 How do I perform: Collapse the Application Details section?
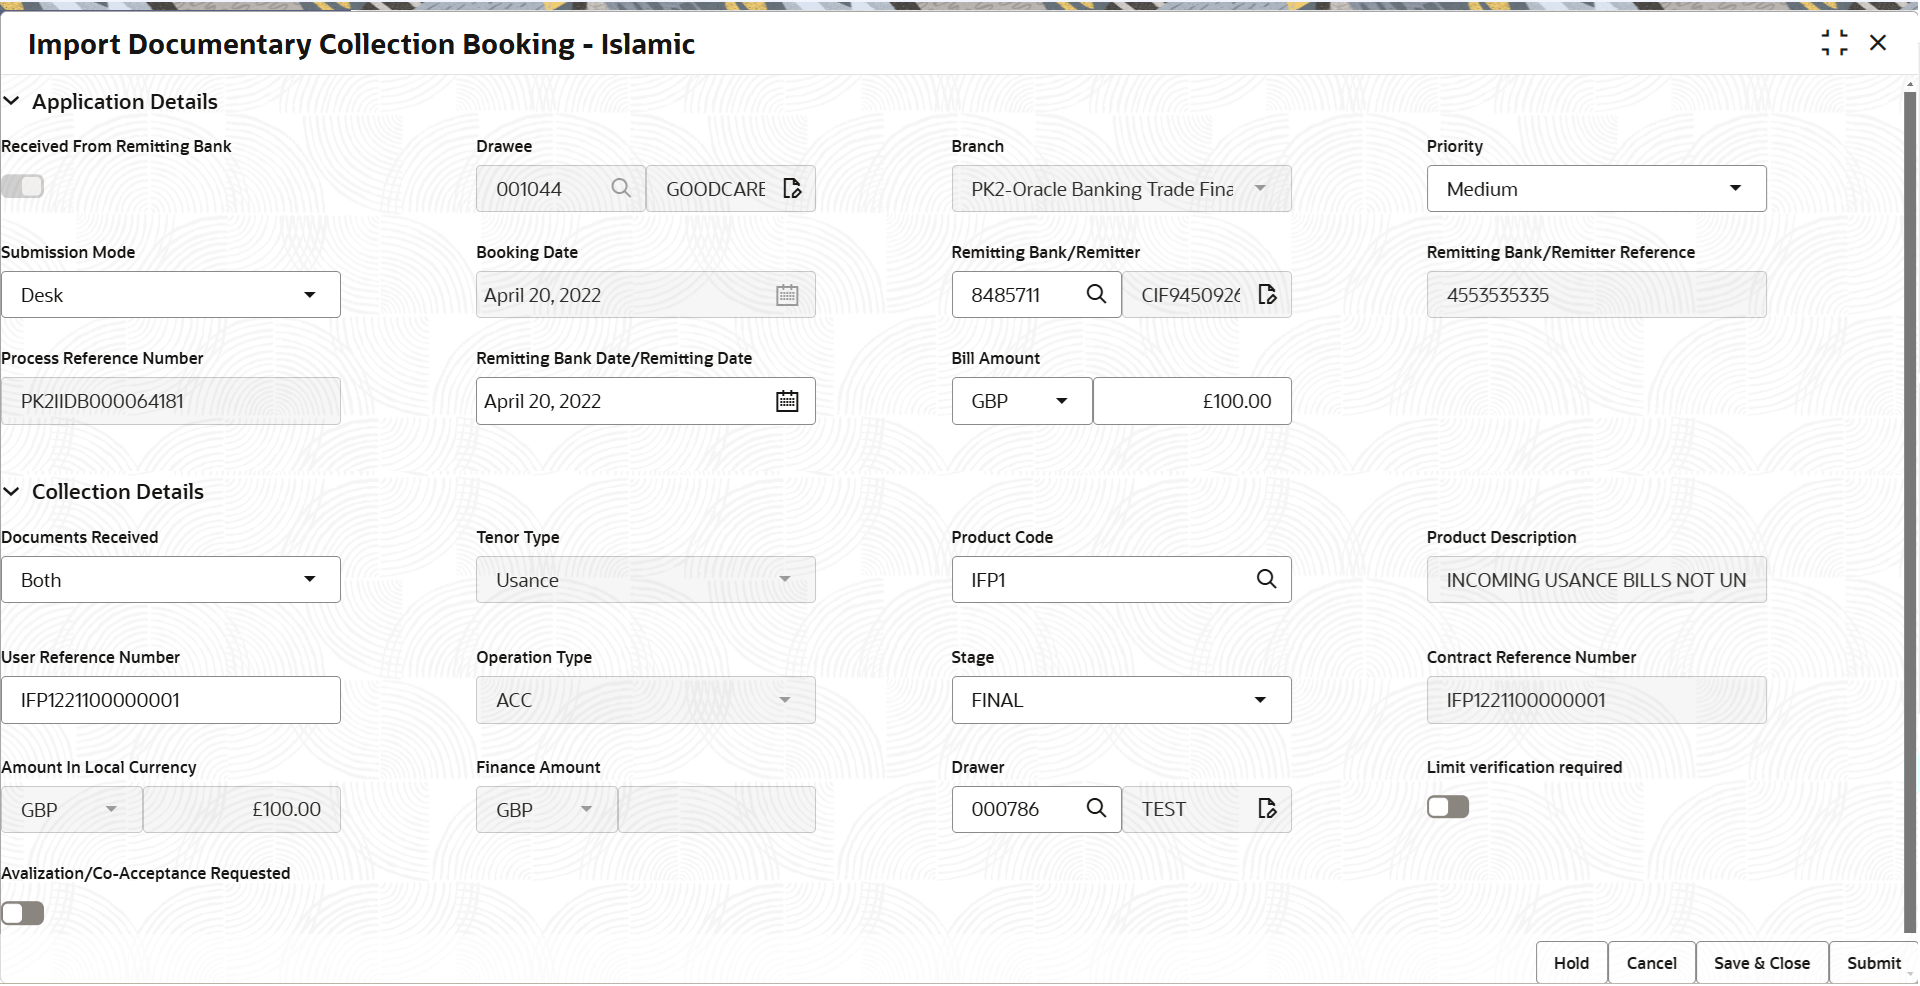point(11,101)
